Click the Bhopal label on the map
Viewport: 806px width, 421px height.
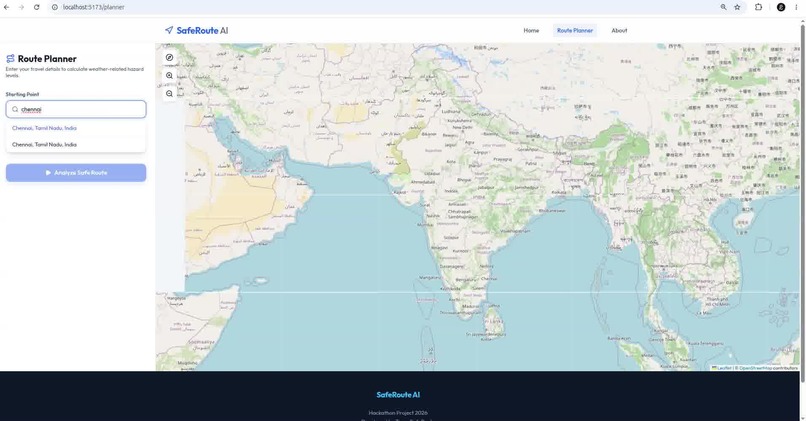pyautogui.click(x=464, y=180)
